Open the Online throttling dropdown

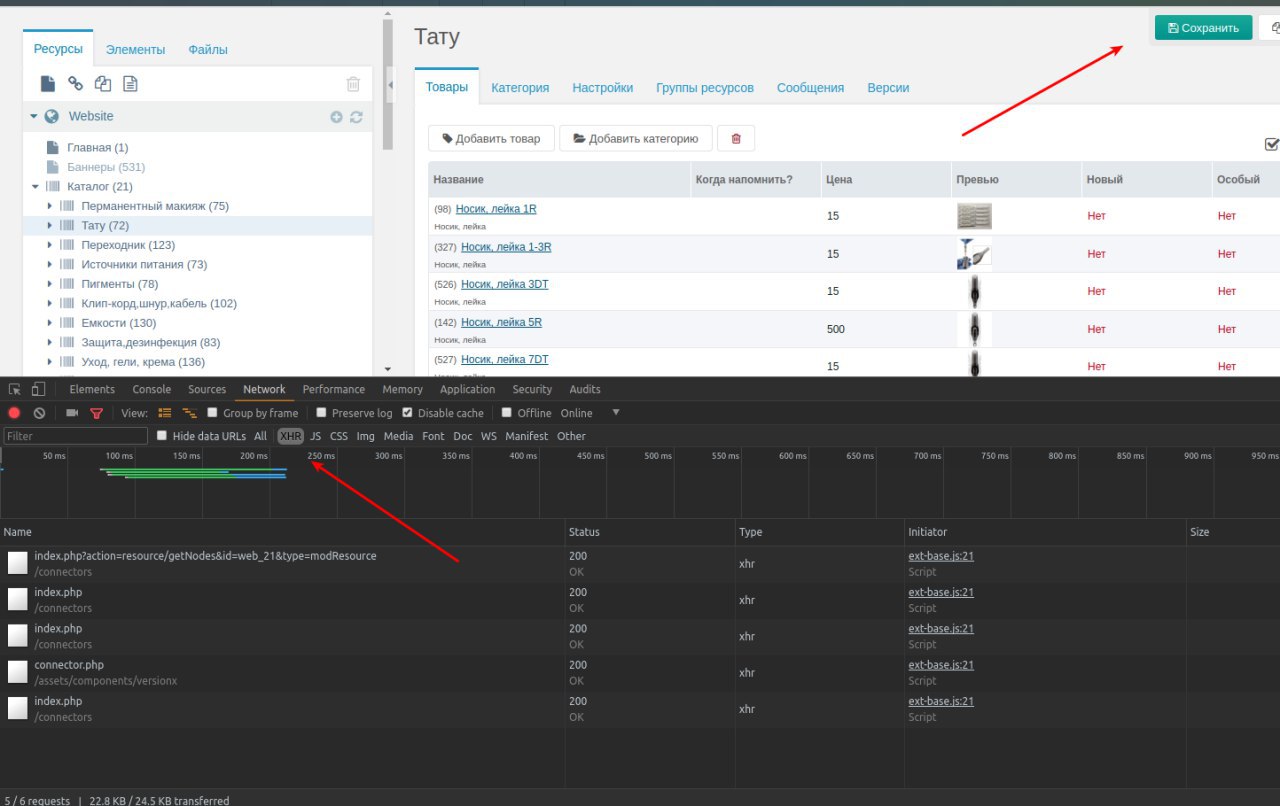point(616,413)
